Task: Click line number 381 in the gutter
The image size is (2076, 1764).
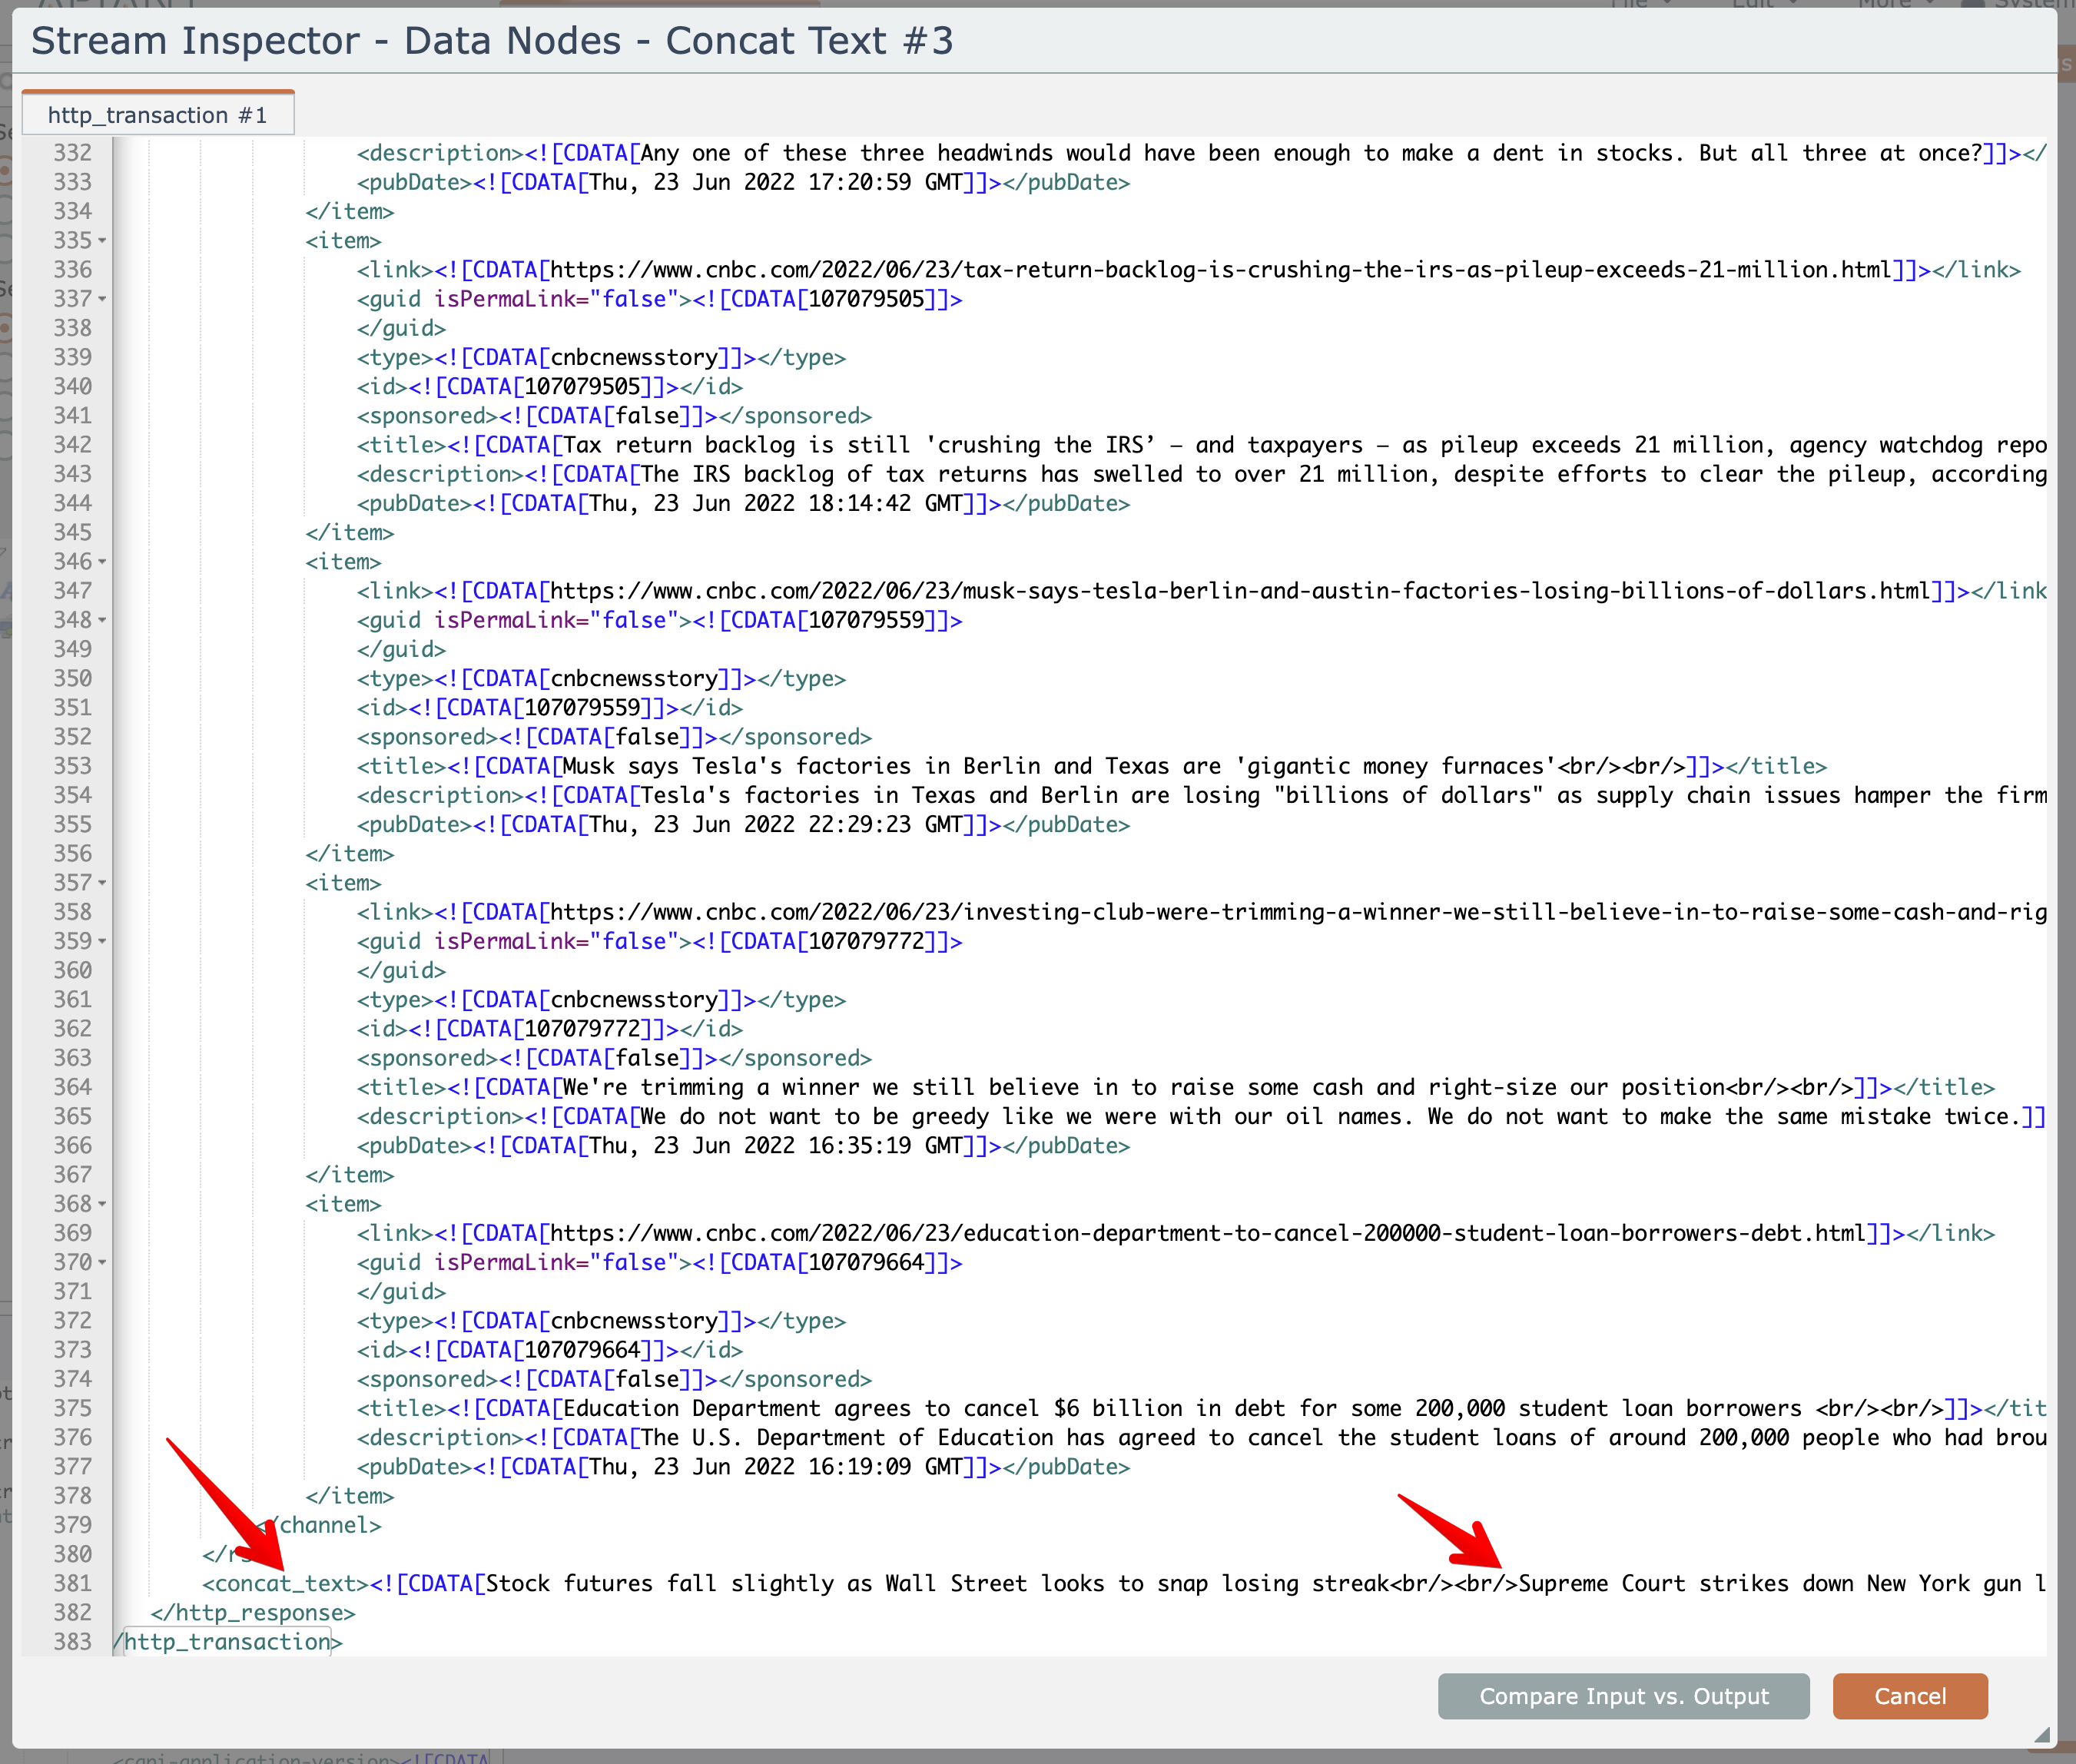Action: (x=72, y=1583)
